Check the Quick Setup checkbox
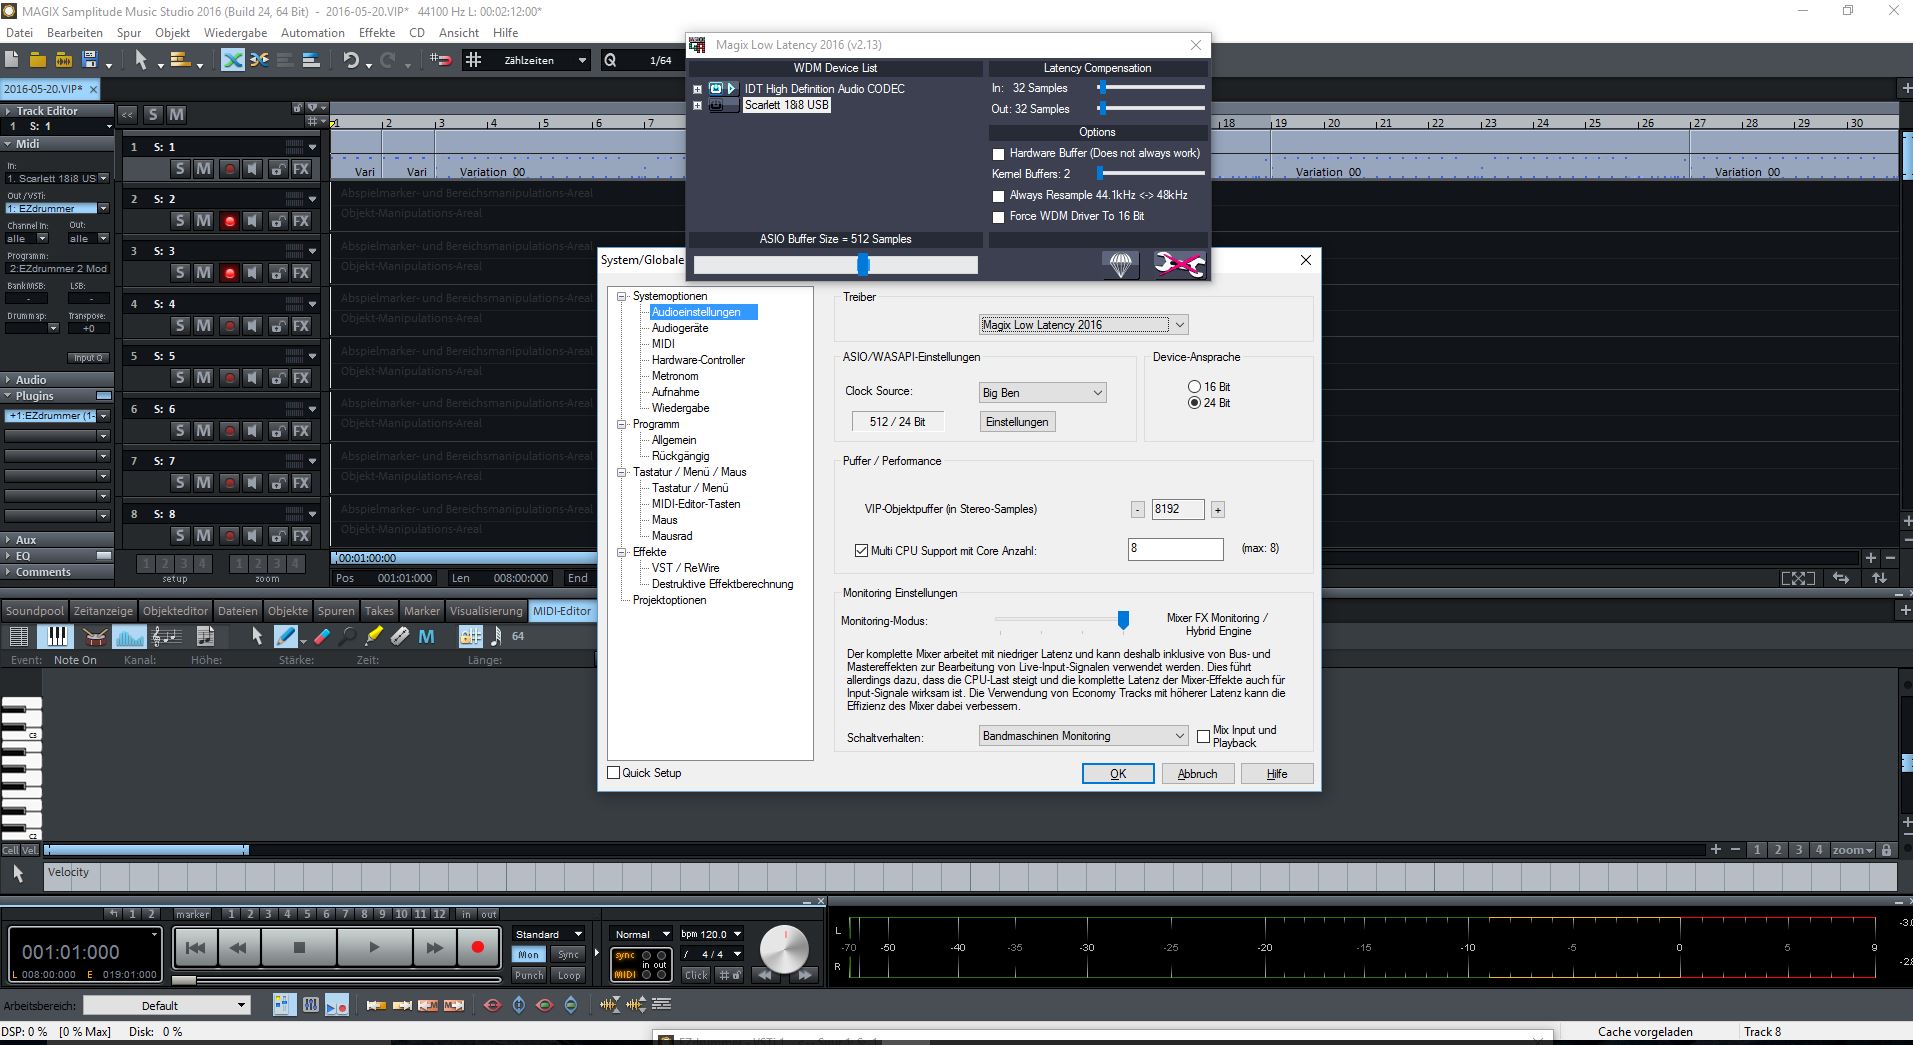Screen dimensions: 1913x1045 pos(614,773)
